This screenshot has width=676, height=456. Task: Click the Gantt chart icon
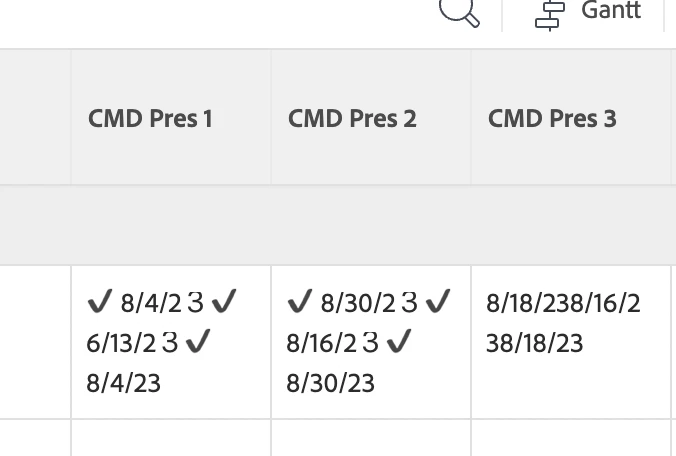coord(550,16)
